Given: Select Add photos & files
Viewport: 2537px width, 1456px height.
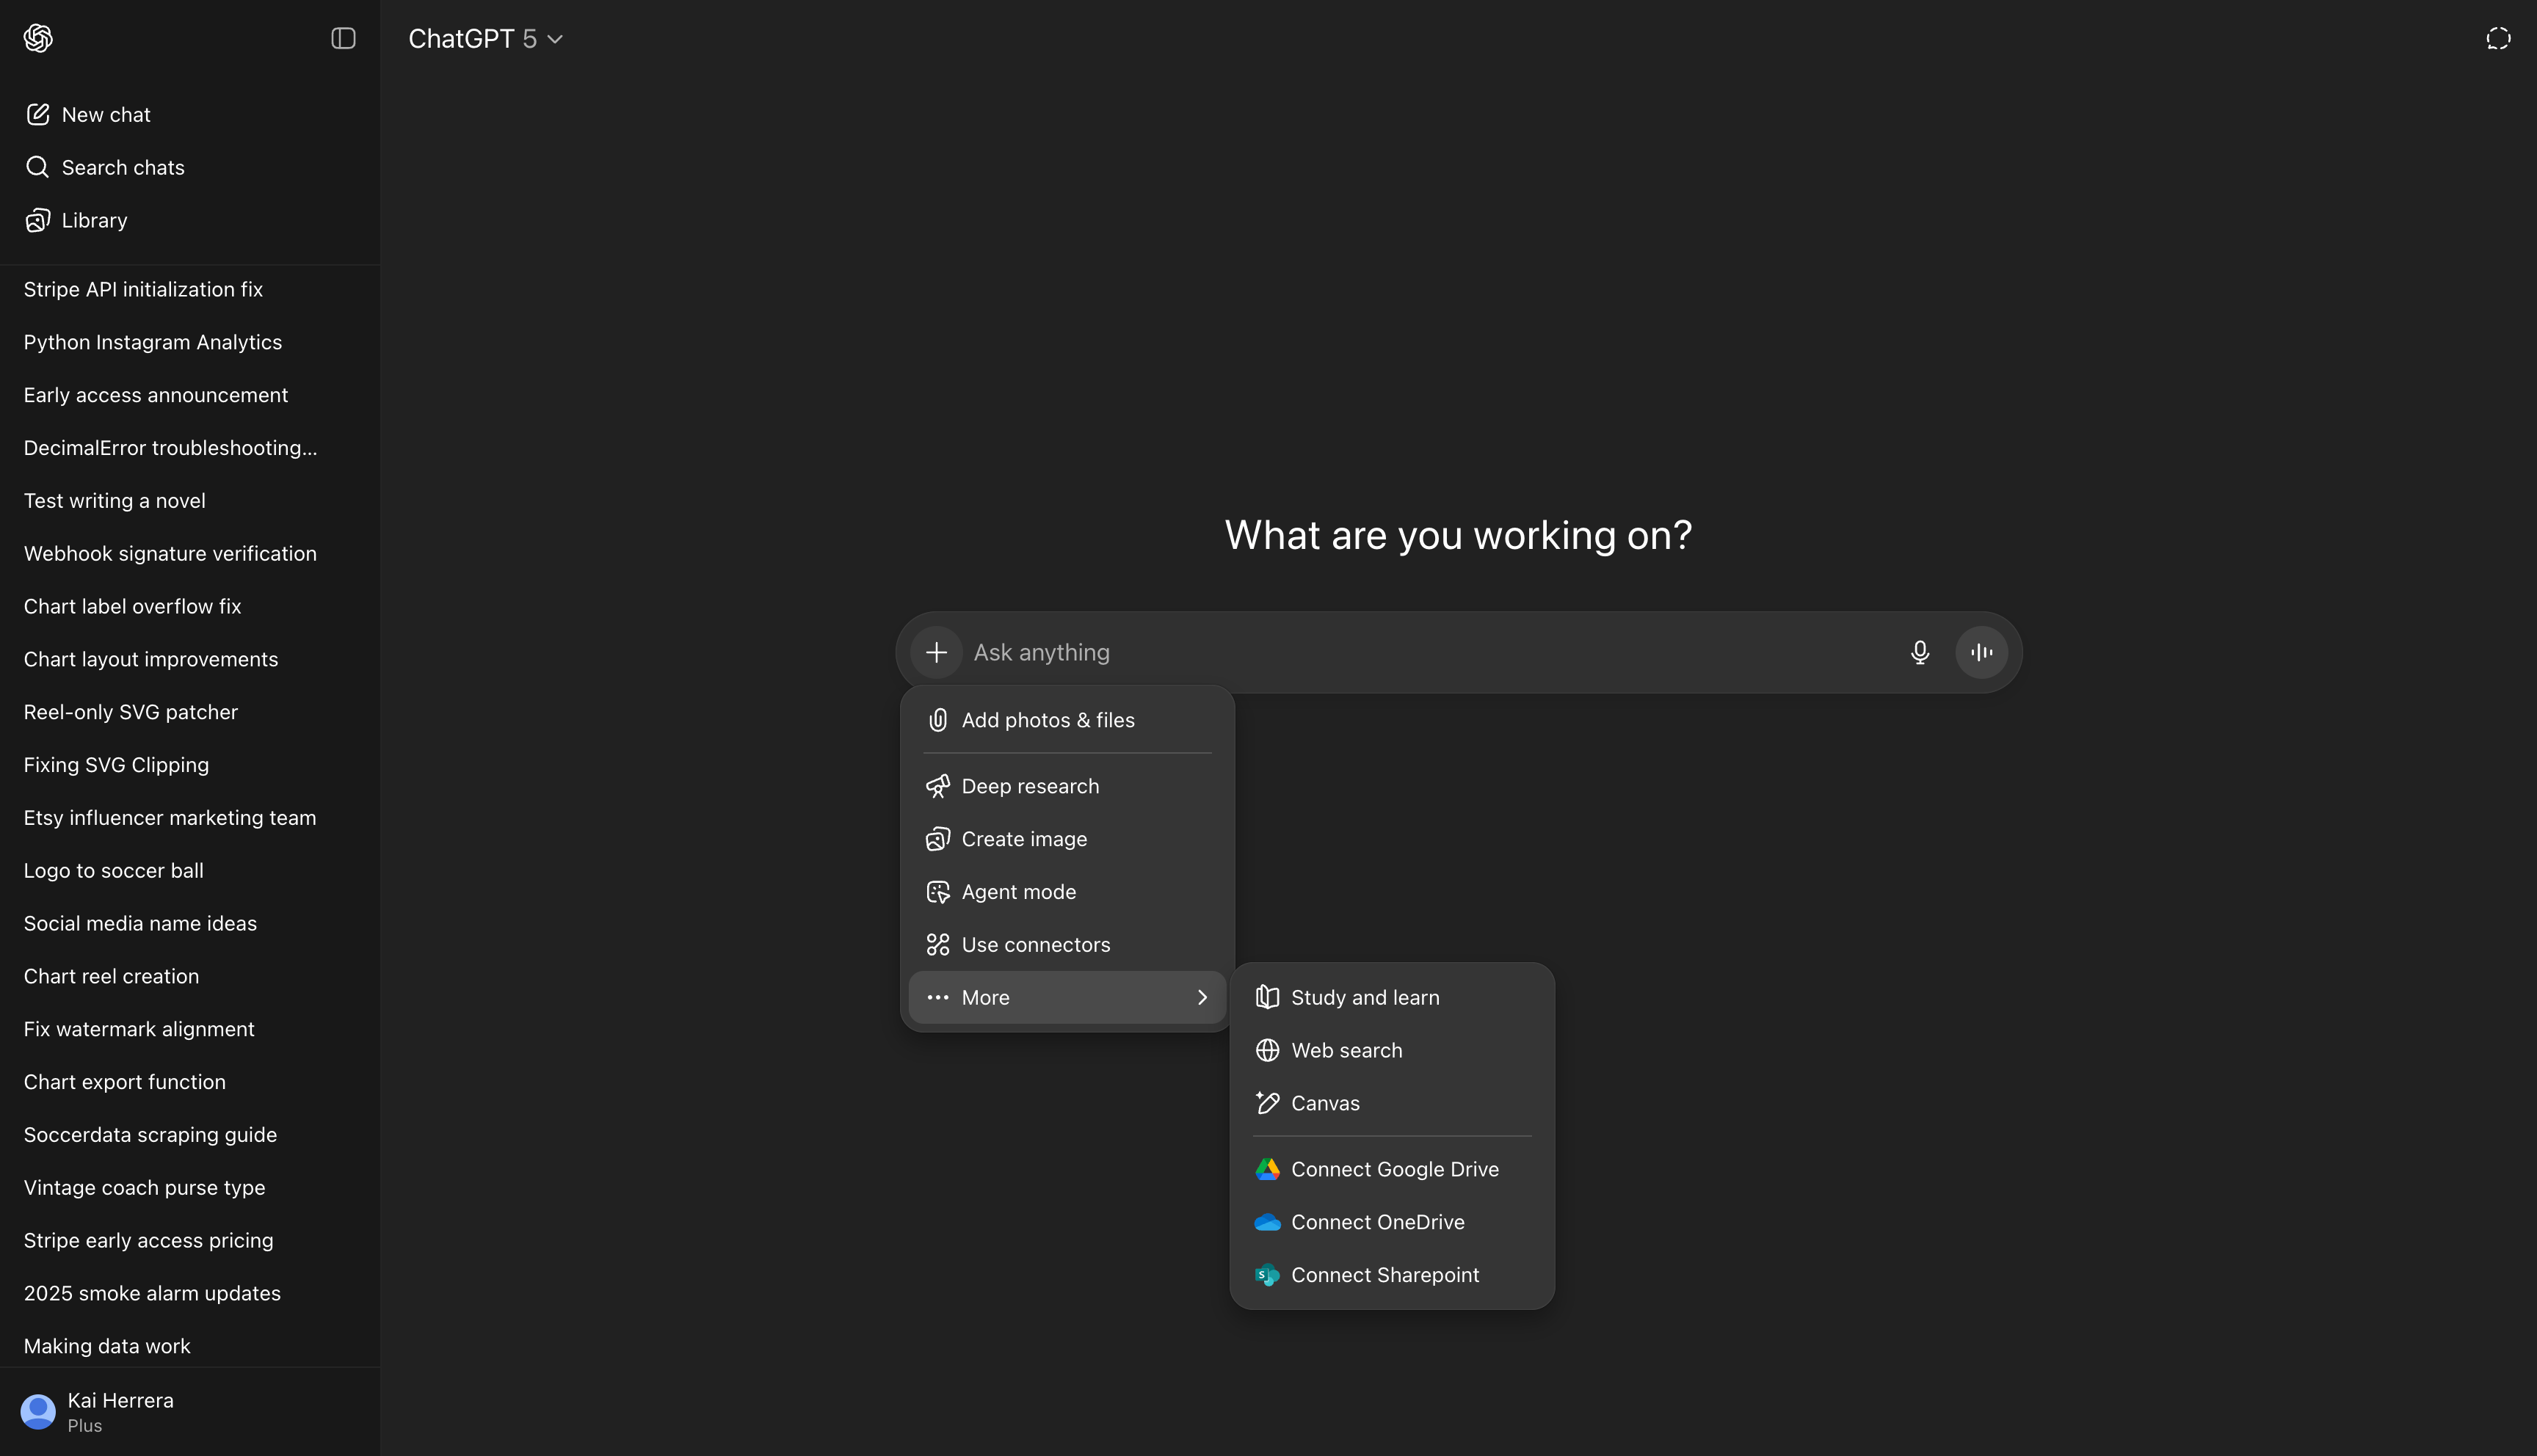Looking at the screenshot, I should [1047, 720].
